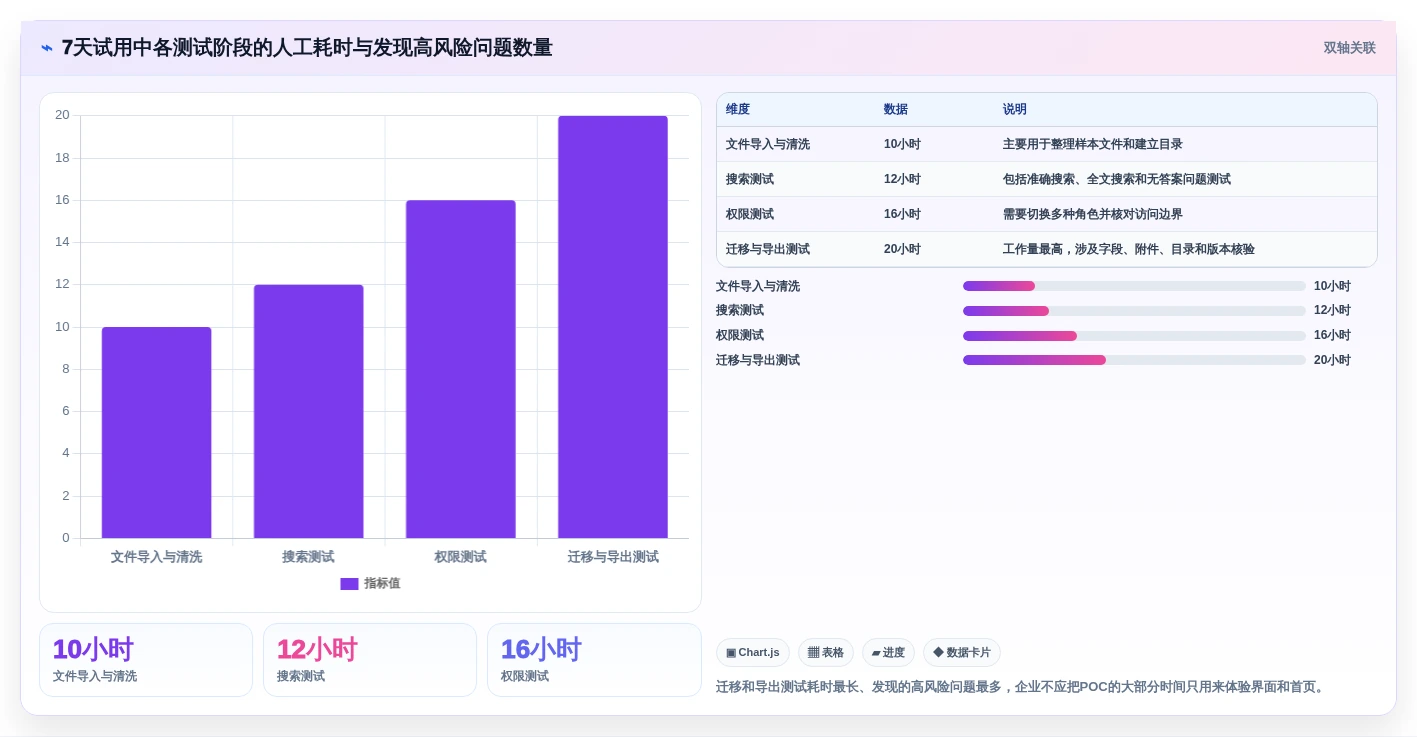Click the Chart.js tag chip
Image resolution: width=1417 pixels, height=737 pixels.
[x=753, y=653]
